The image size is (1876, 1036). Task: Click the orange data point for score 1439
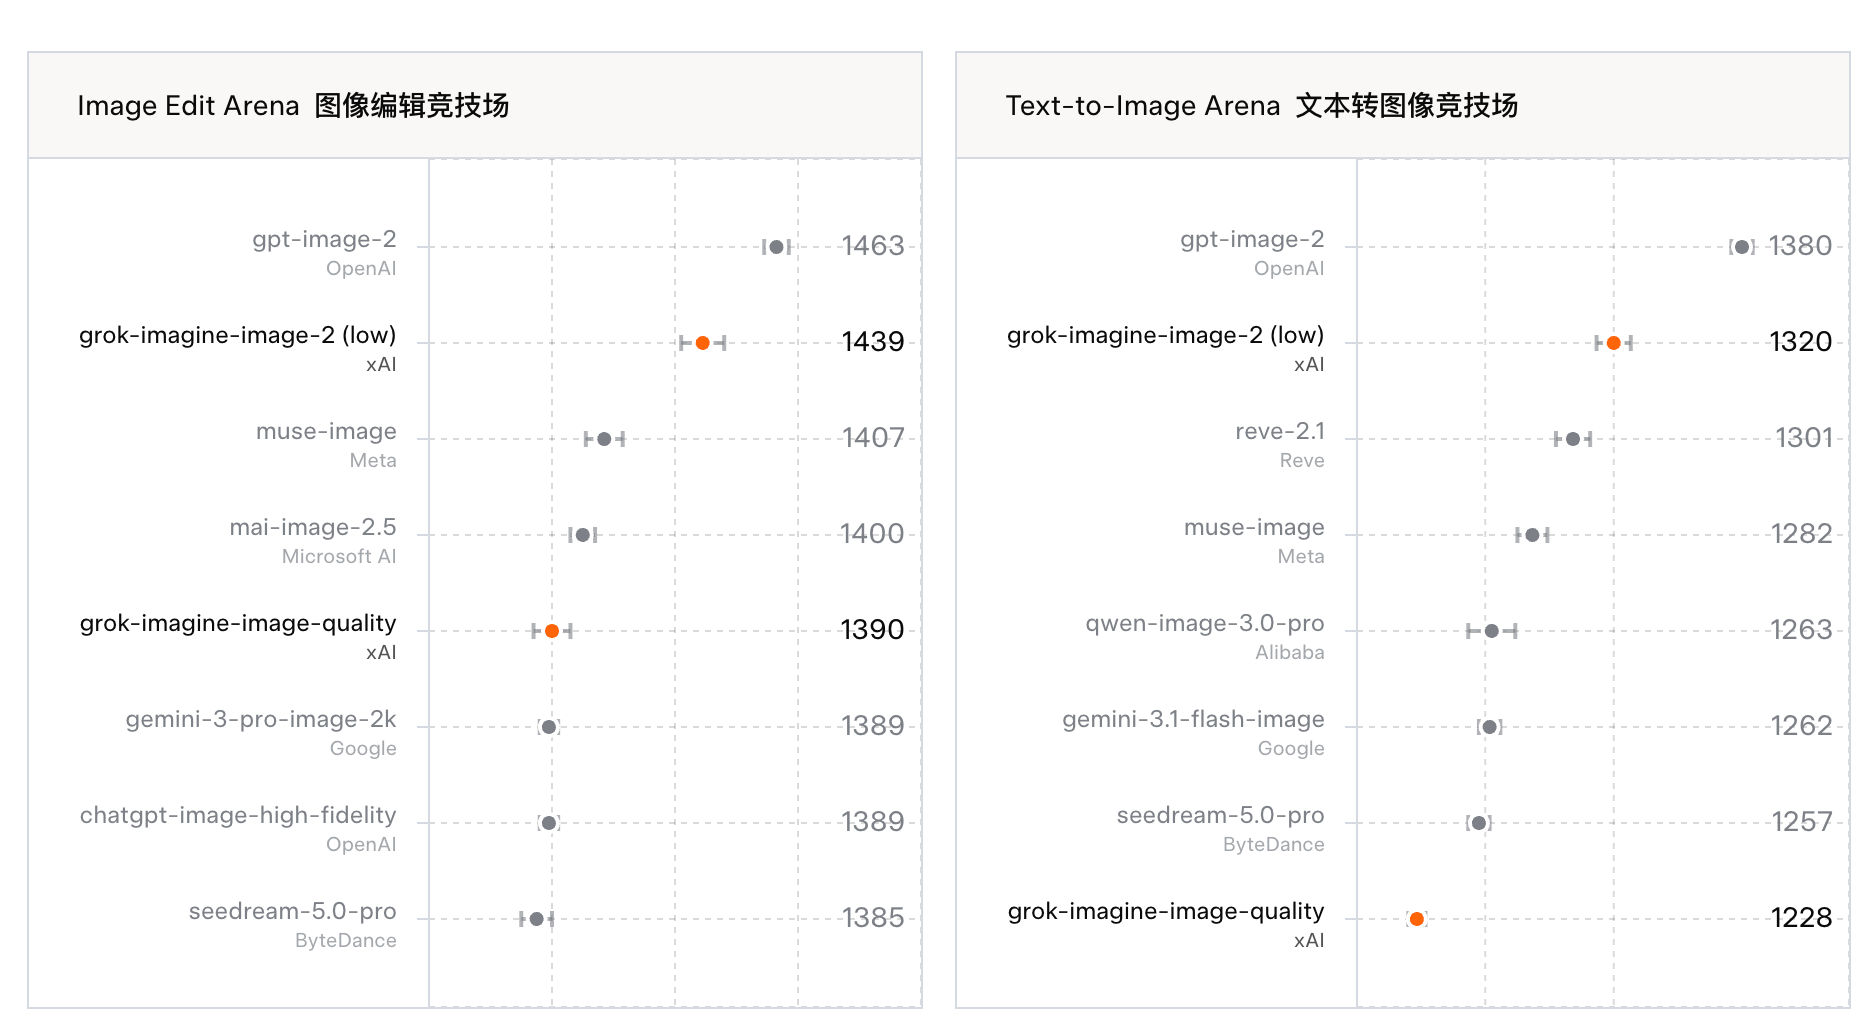(703, 343)
